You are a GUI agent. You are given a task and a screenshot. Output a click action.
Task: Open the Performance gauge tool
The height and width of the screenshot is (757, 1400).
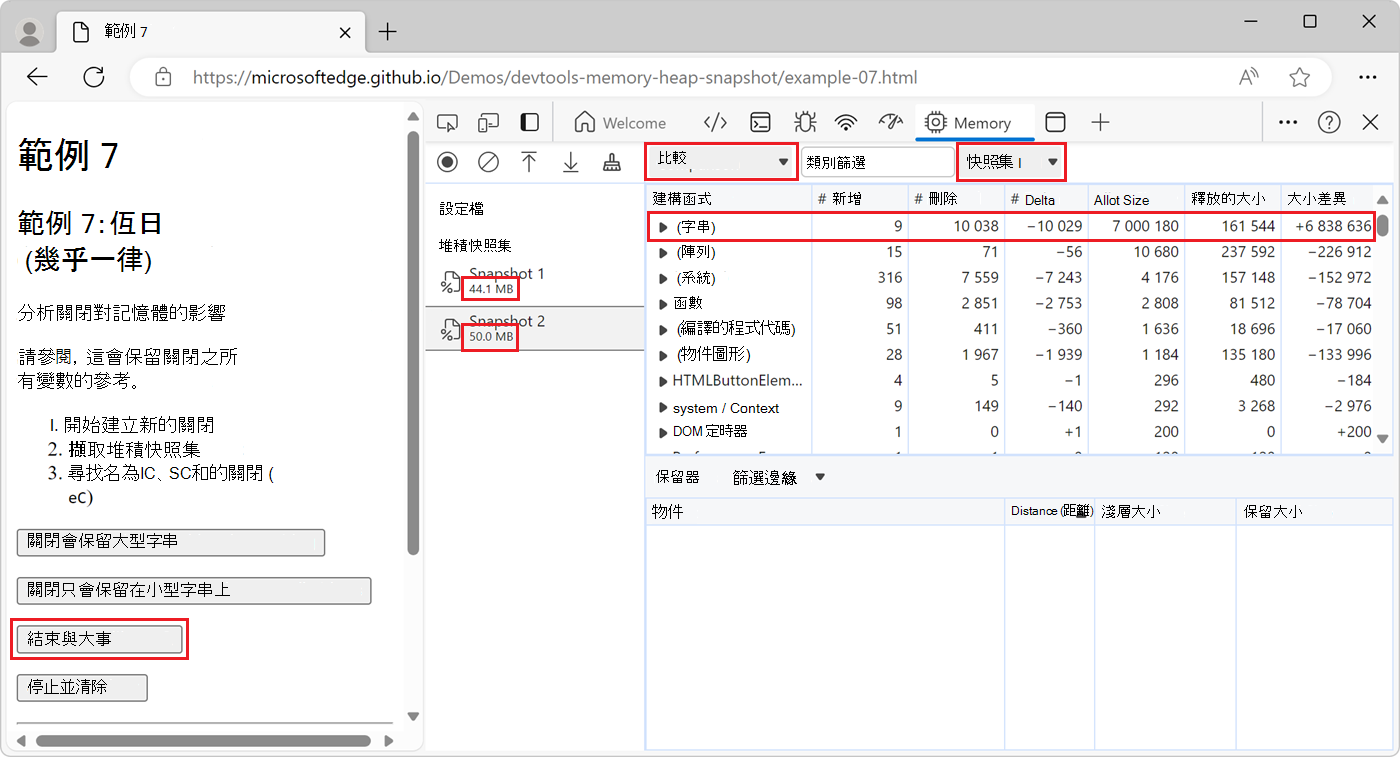pyautogui.click(x=890, y=121)
